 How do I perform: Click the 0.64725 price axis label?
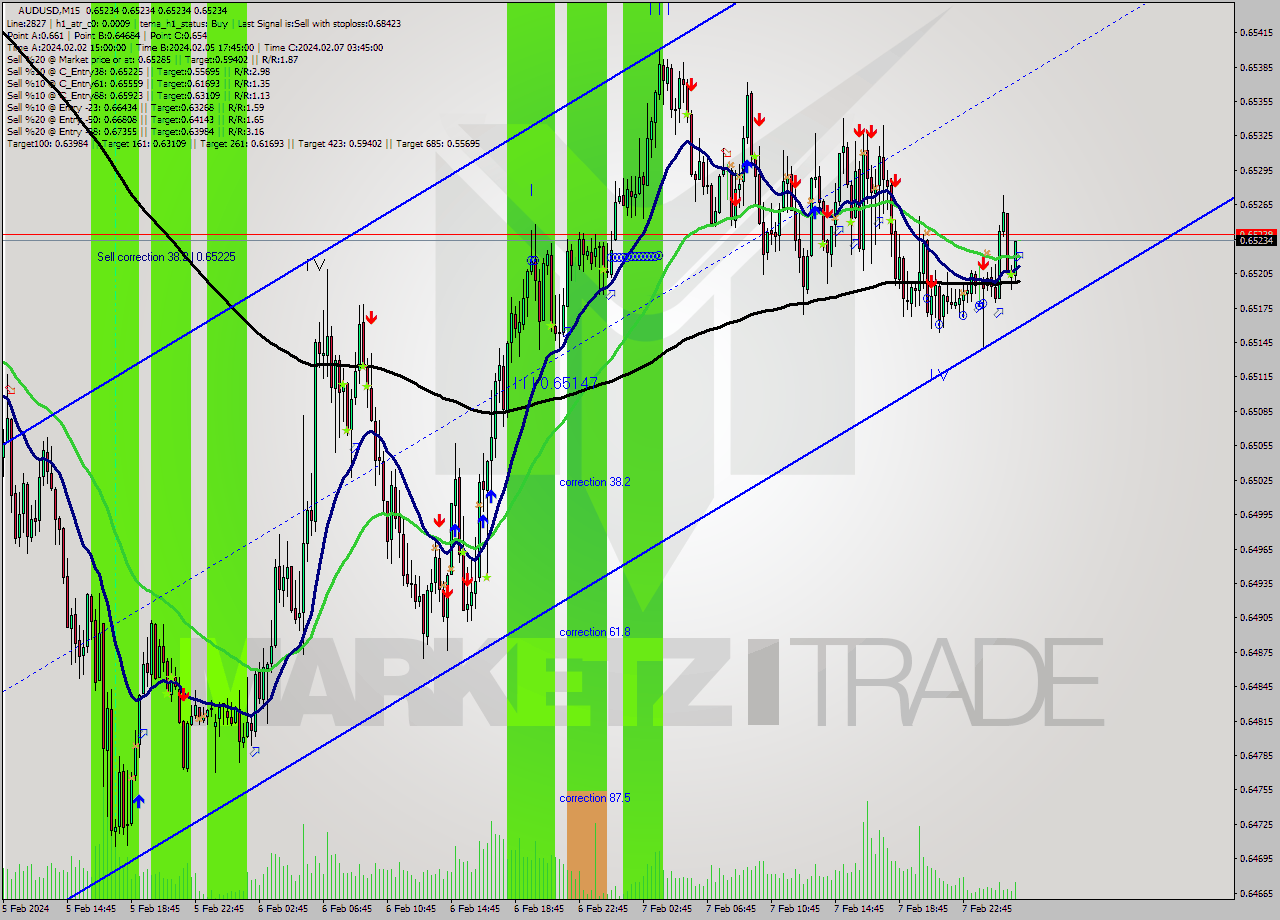coord(1256,824)
